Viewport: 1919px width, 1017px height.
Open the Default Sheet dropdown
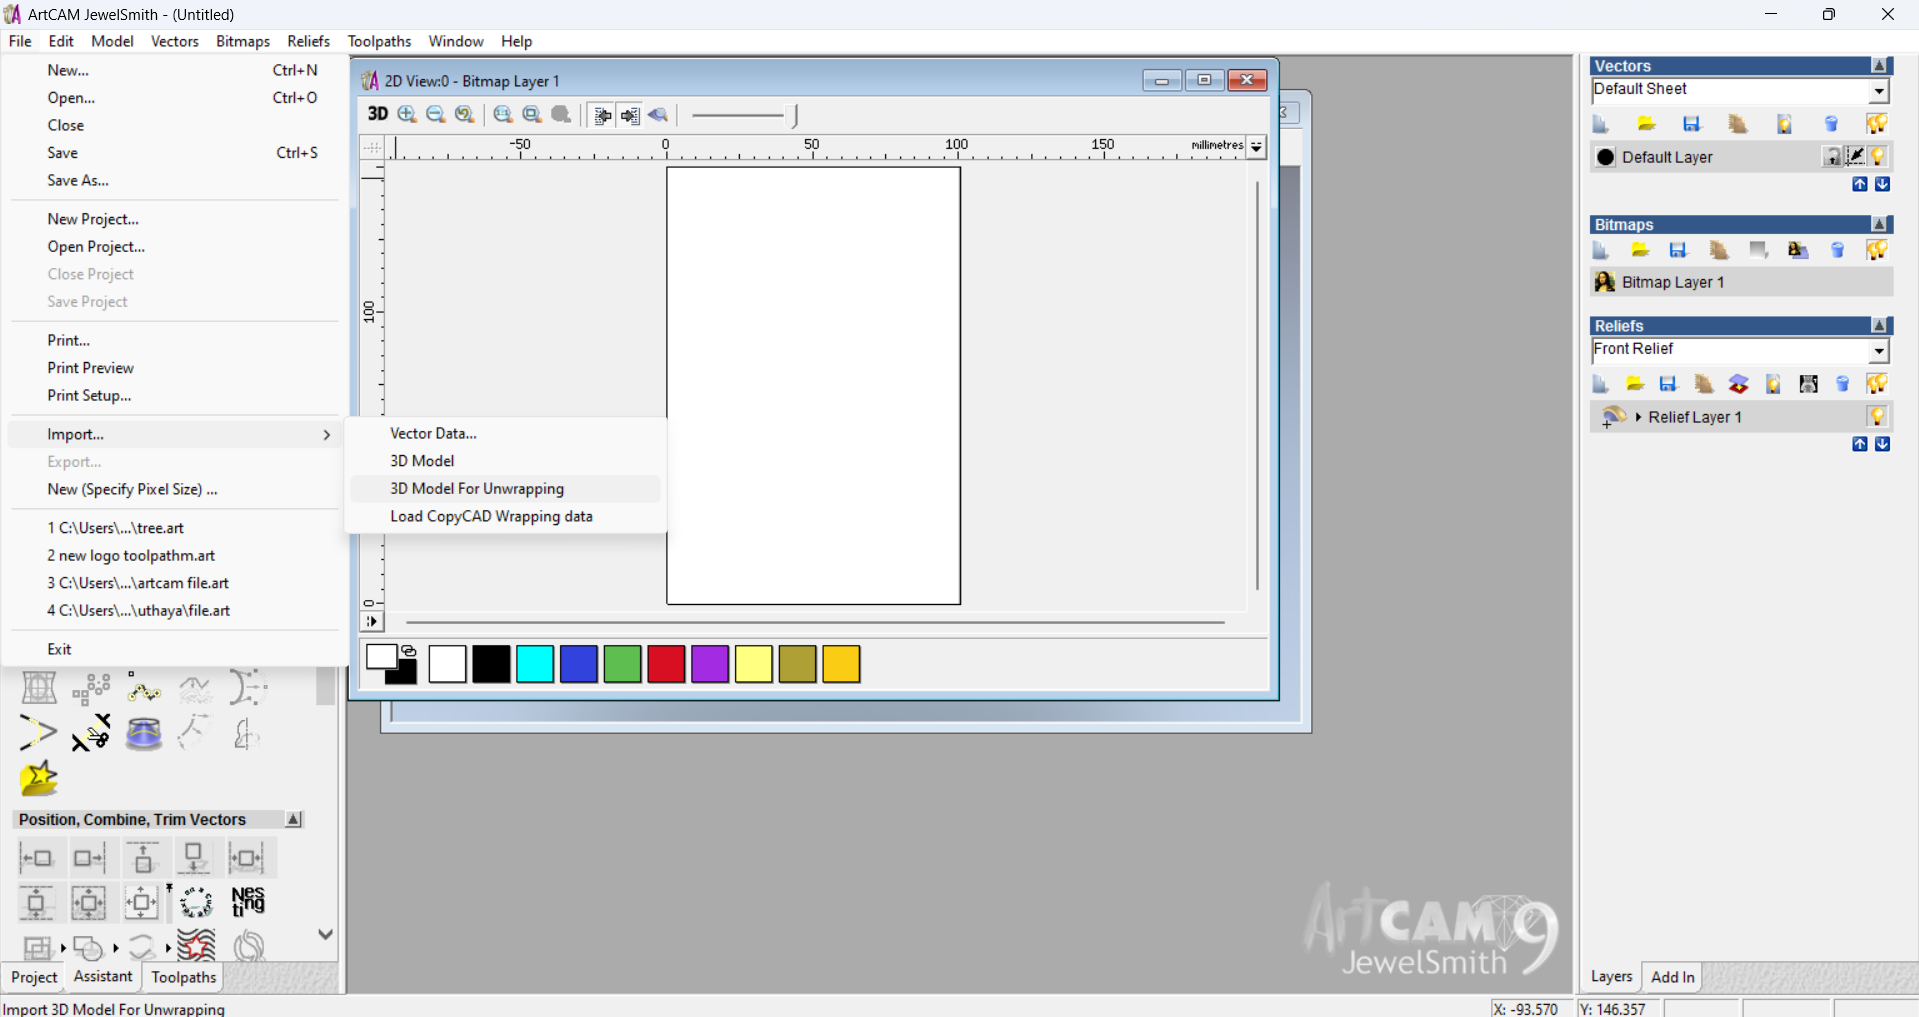(x=1879, y=91)
